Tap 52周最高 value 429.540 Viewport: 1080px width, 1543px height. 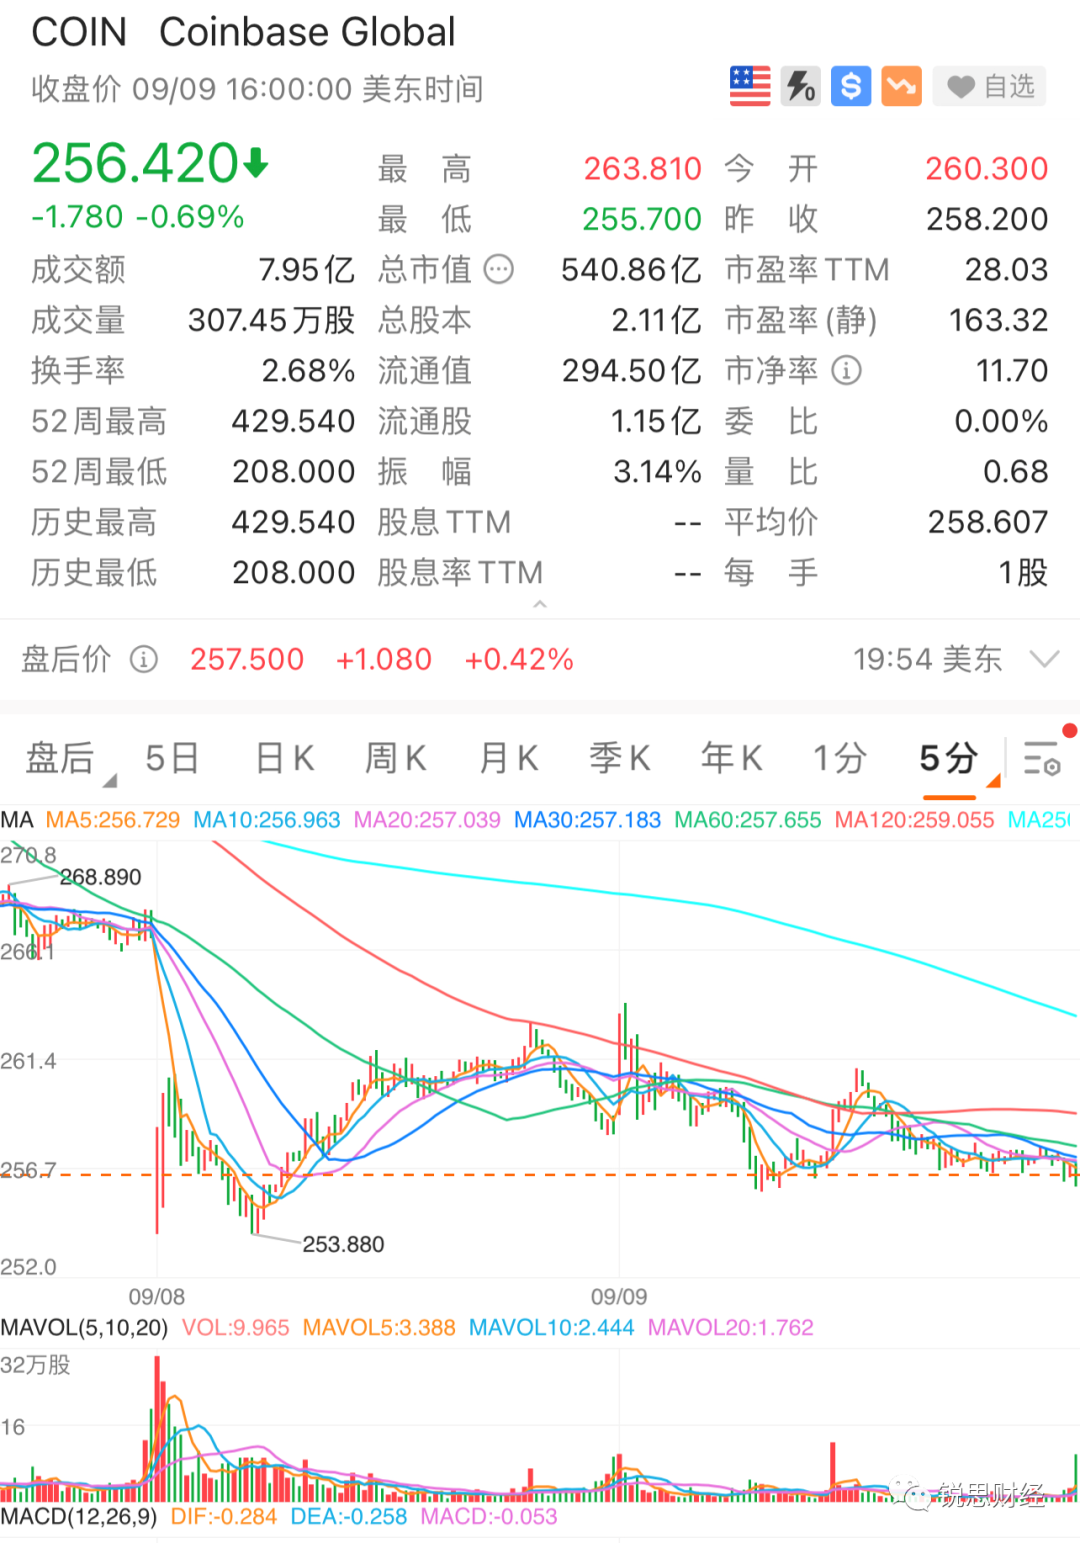pyautogui.click(x=293, y=421)
